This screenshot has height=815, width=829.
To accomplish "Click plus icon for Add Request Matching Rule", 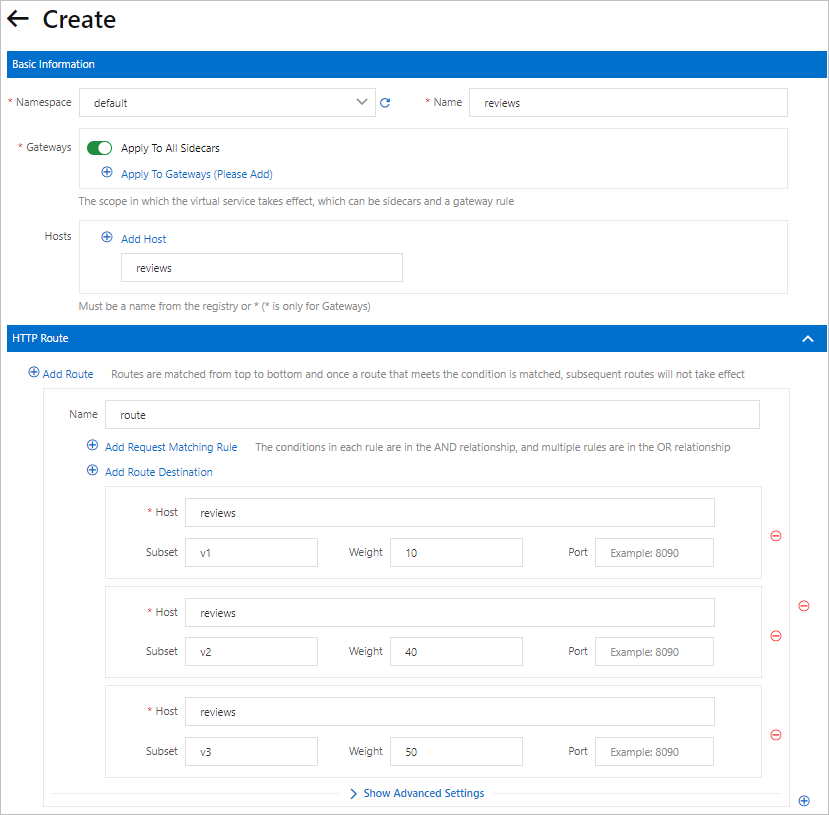I will [93, 446].
